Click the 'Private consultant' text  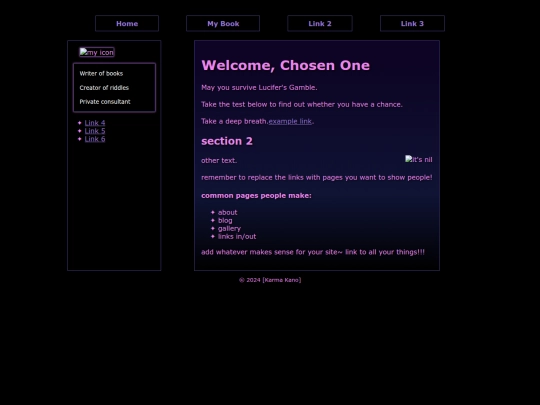[x=105, y=102]
